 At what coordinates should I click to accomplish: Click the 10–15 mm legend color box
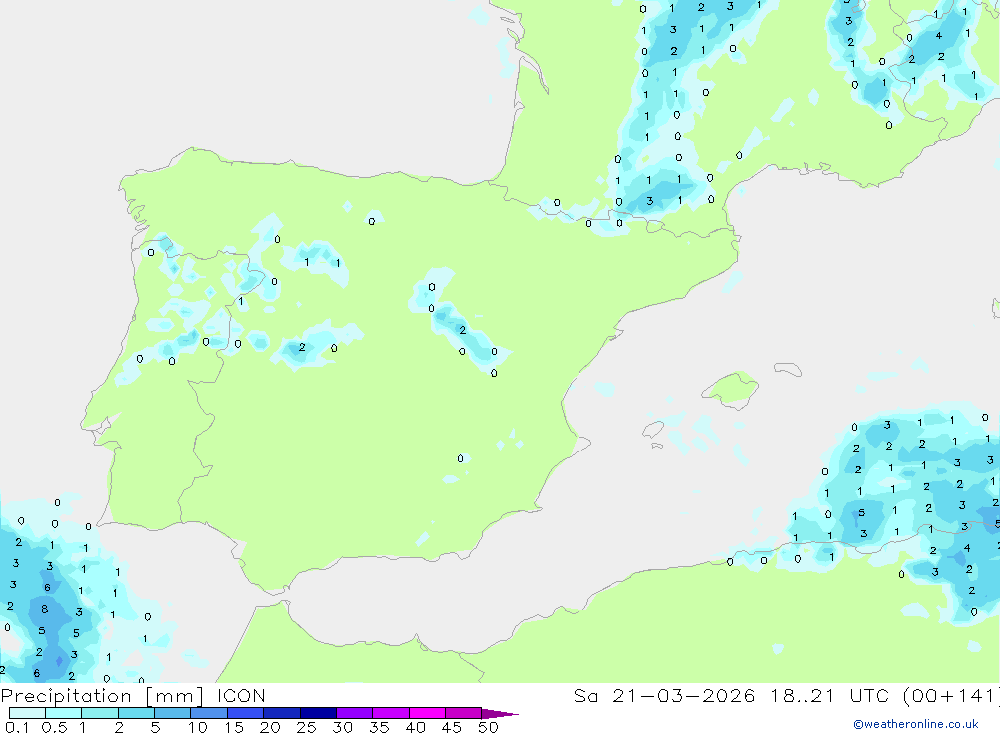pyautogui.click(x=209, y=713)
